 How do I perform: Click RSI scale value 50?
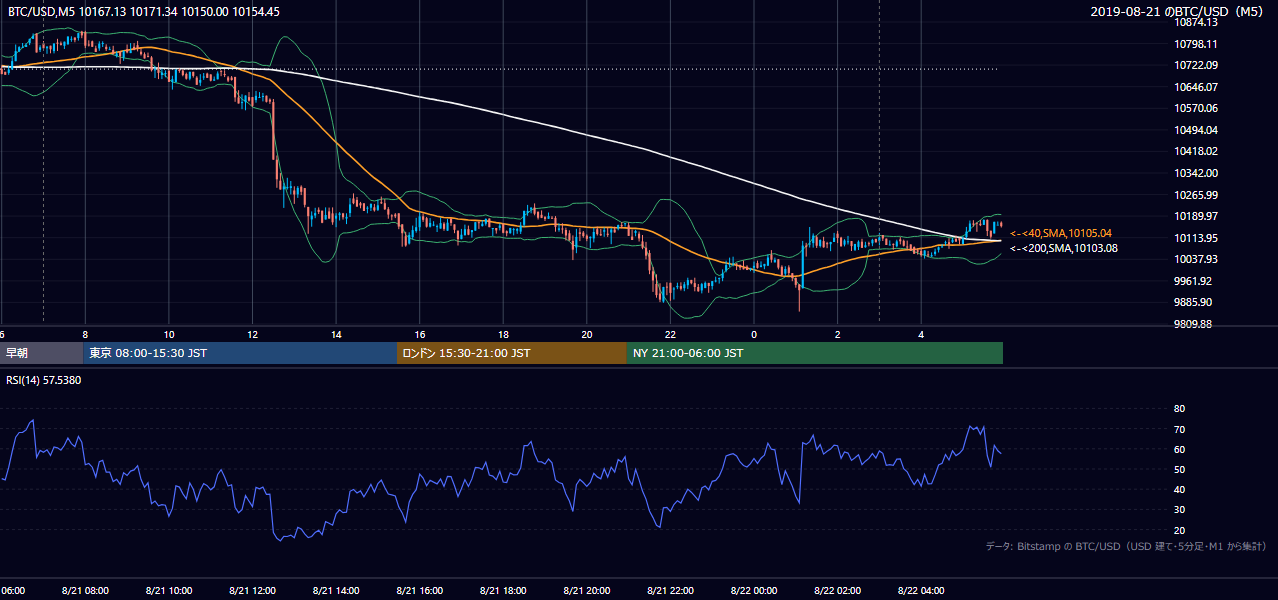tap(1179, 469)
